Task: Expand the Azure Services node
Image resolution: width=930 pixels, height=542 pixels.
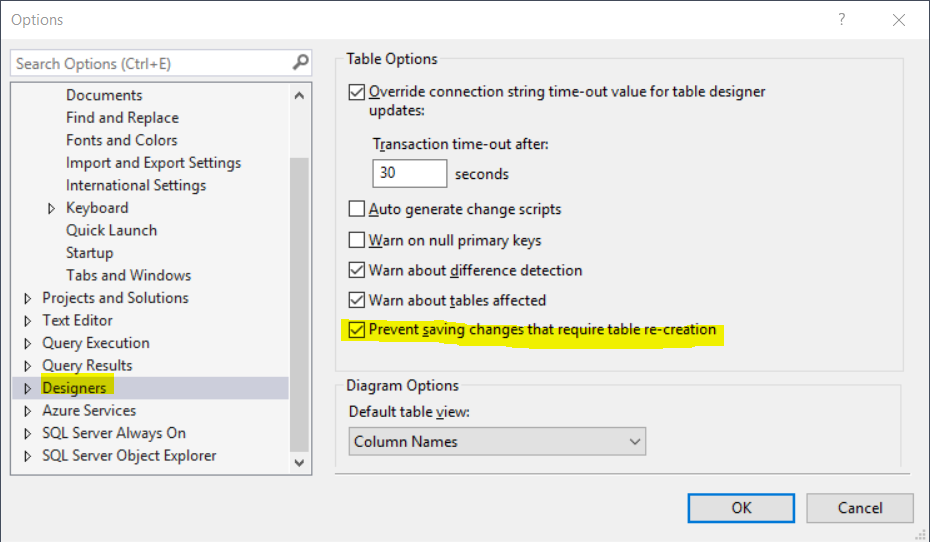Action: pos(27,411)
